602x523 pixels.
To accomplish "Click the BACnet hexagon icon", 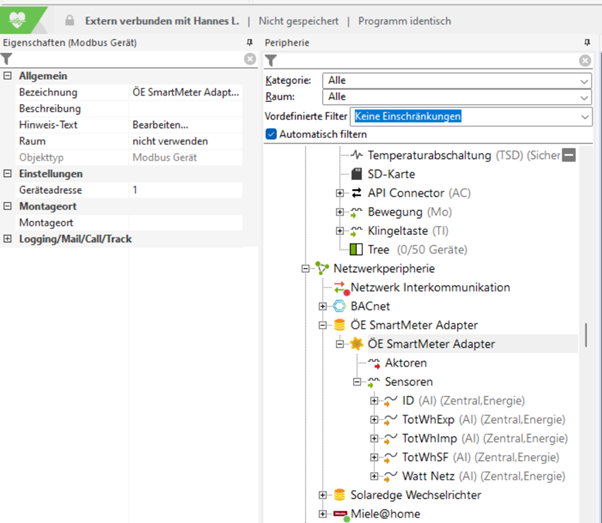I will [x=339, y=306].
